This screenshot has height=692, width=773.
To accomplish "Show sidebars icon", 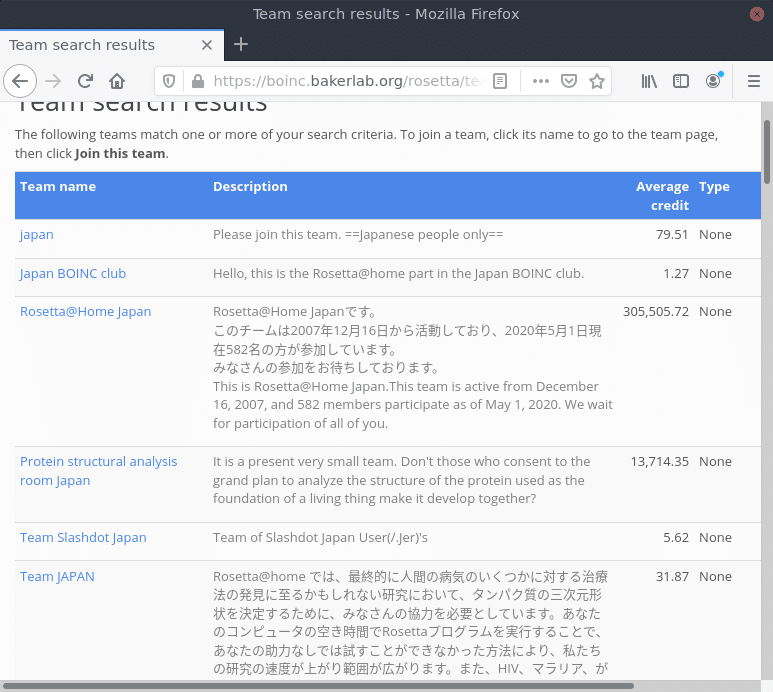I will click(681, 81).
